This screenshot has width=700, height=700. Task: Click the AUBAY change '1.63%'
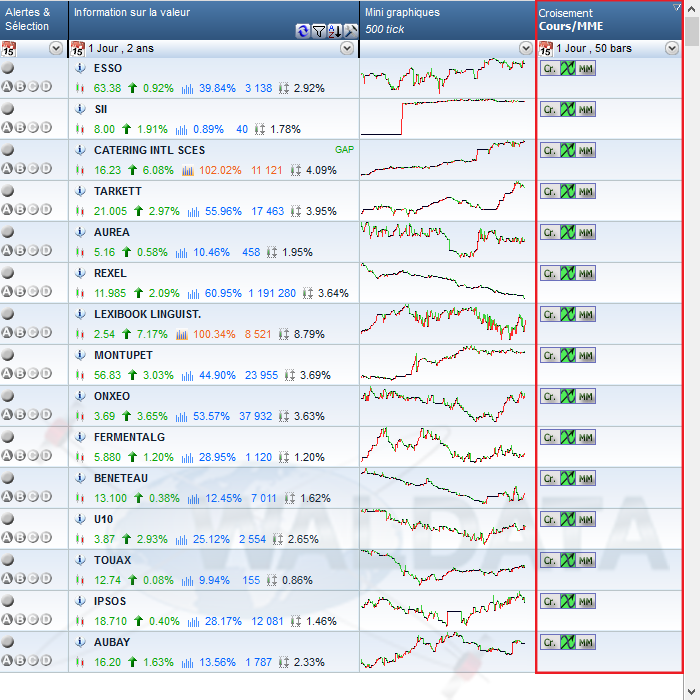(x=158, y=662)
